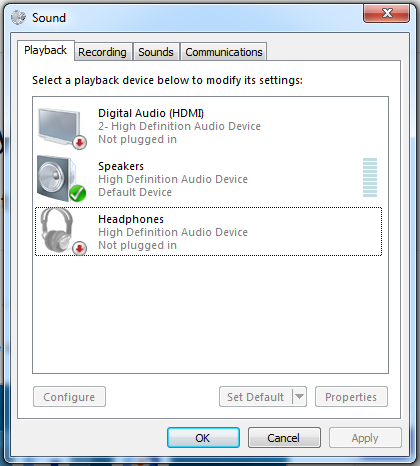Click the green checkmark on Speakers
420x466 pixels.
pyautogui.click(x=77, y=193)
